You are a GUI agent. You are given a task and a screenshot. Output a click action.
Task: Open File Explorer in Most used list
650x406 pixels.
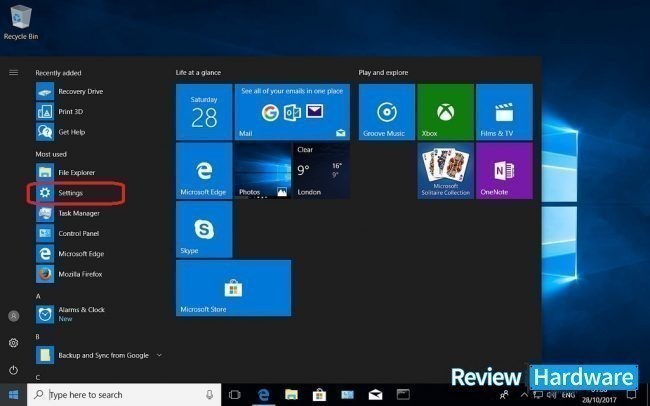(66, 172)
